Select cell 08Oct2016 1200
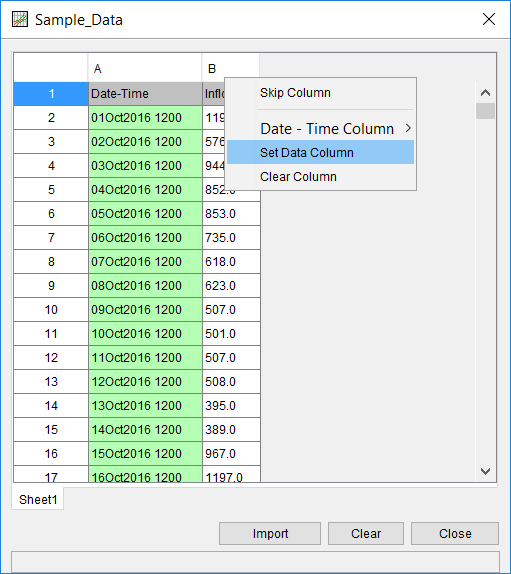The image size is (511, 574). 145,286
